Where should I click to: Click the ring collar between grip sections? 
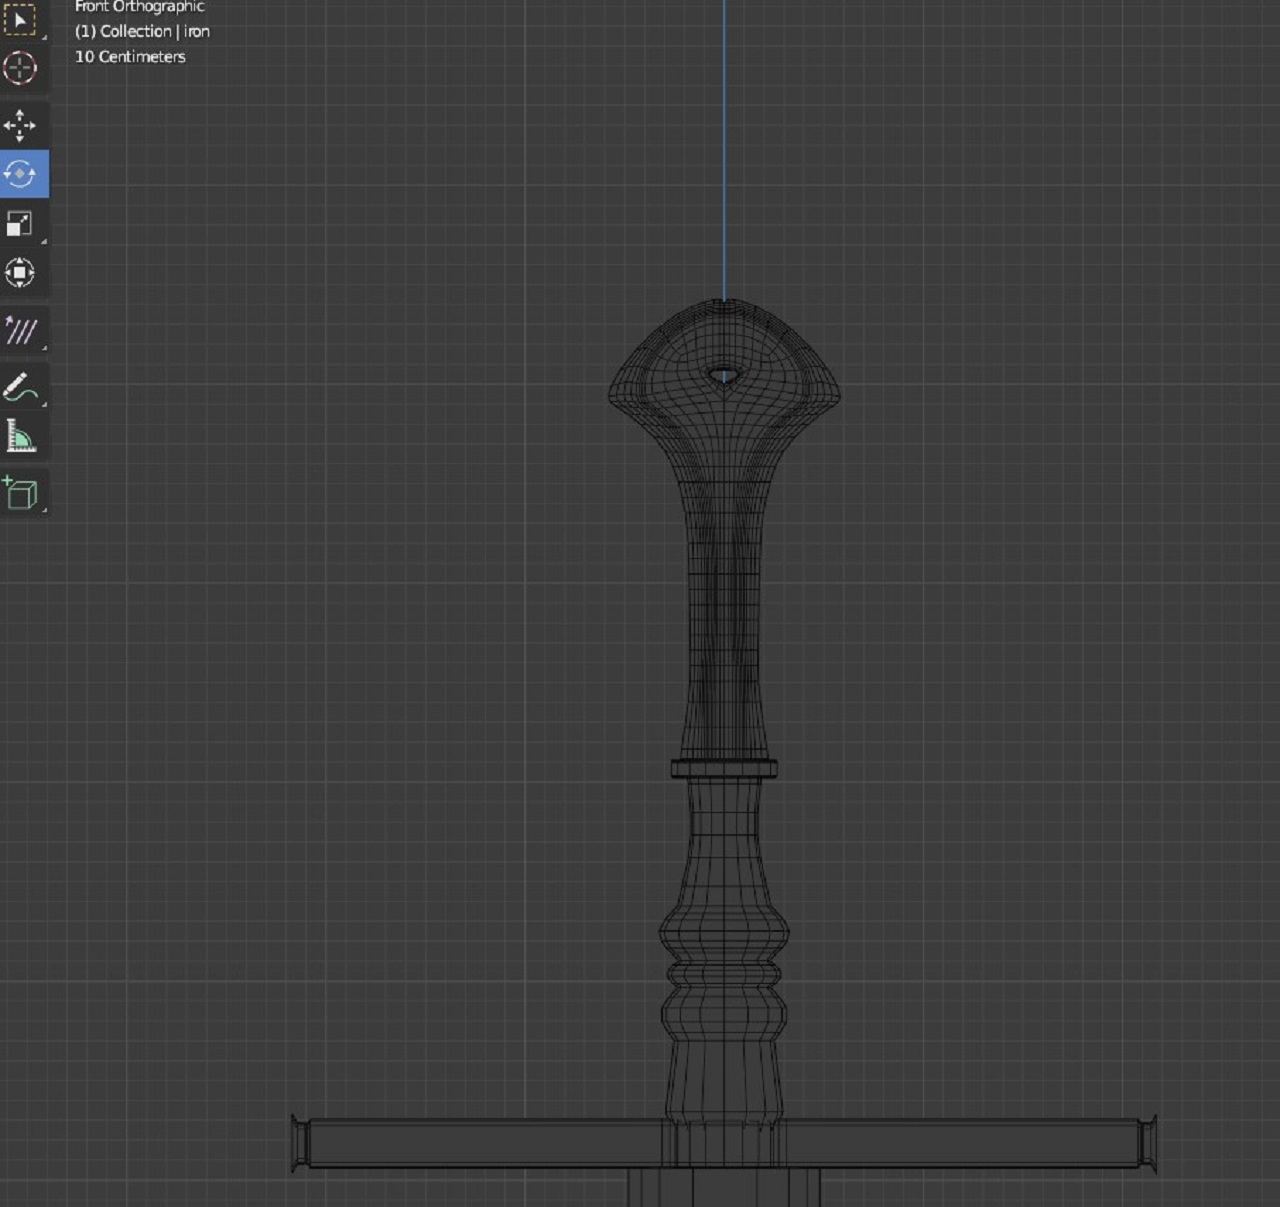(724, 768)
